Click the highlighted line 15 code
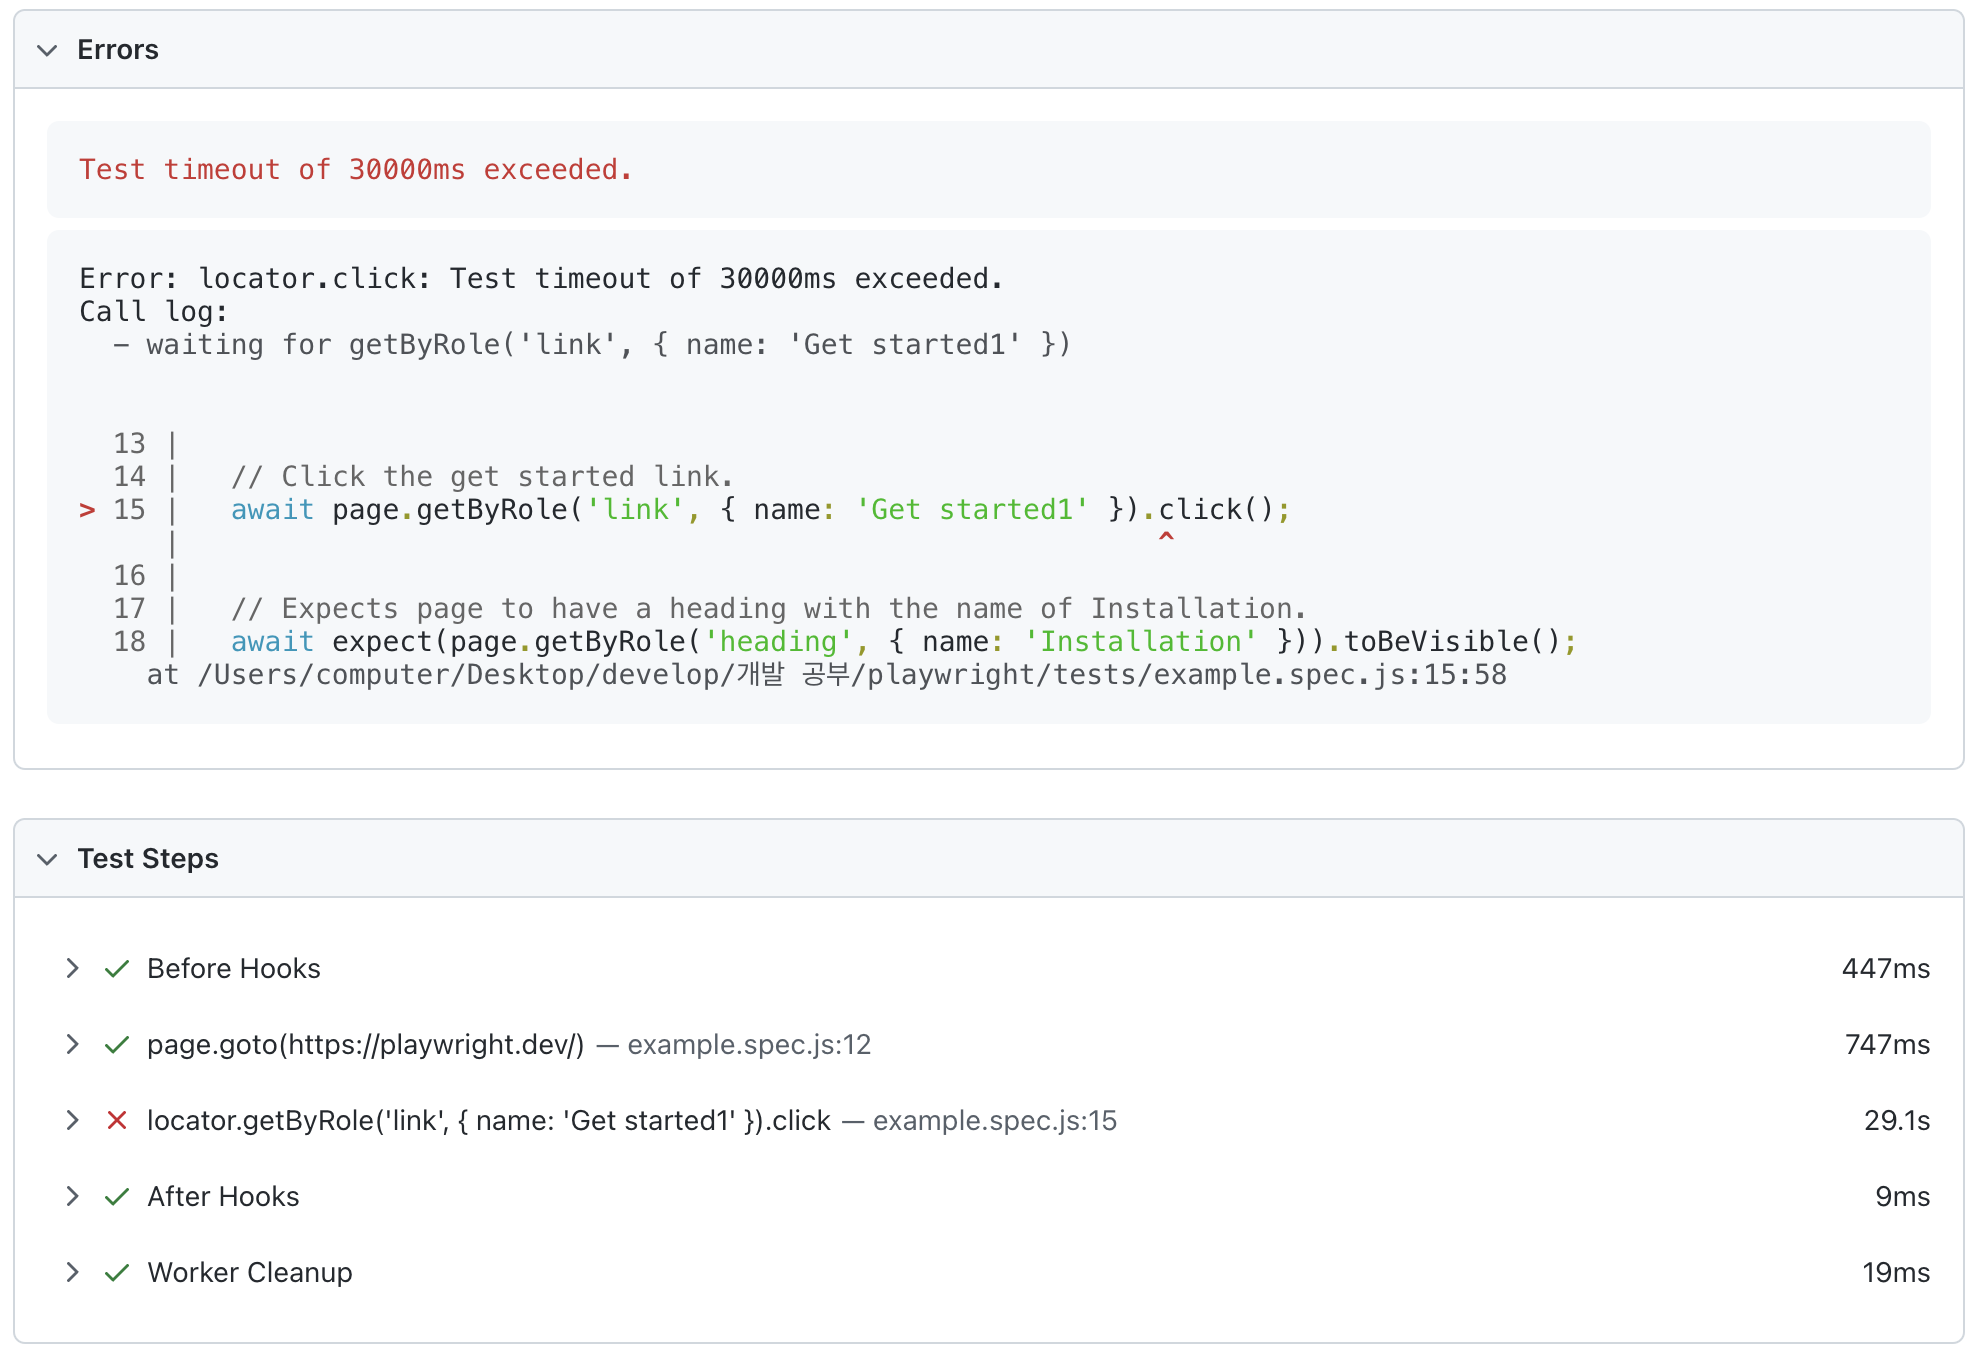This screenshot has width=1986, height=1360. (x=760, y=510)
